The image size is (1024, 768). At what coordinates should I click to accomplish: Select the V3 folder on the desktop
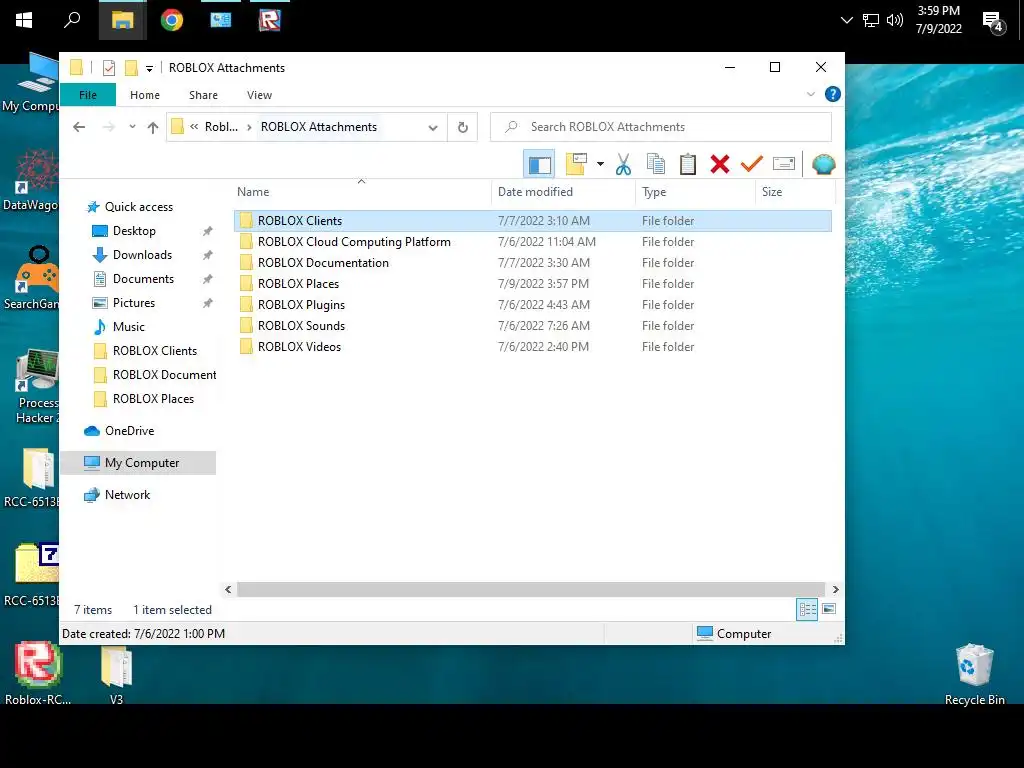pyautogui.click(x=116, y=675)
